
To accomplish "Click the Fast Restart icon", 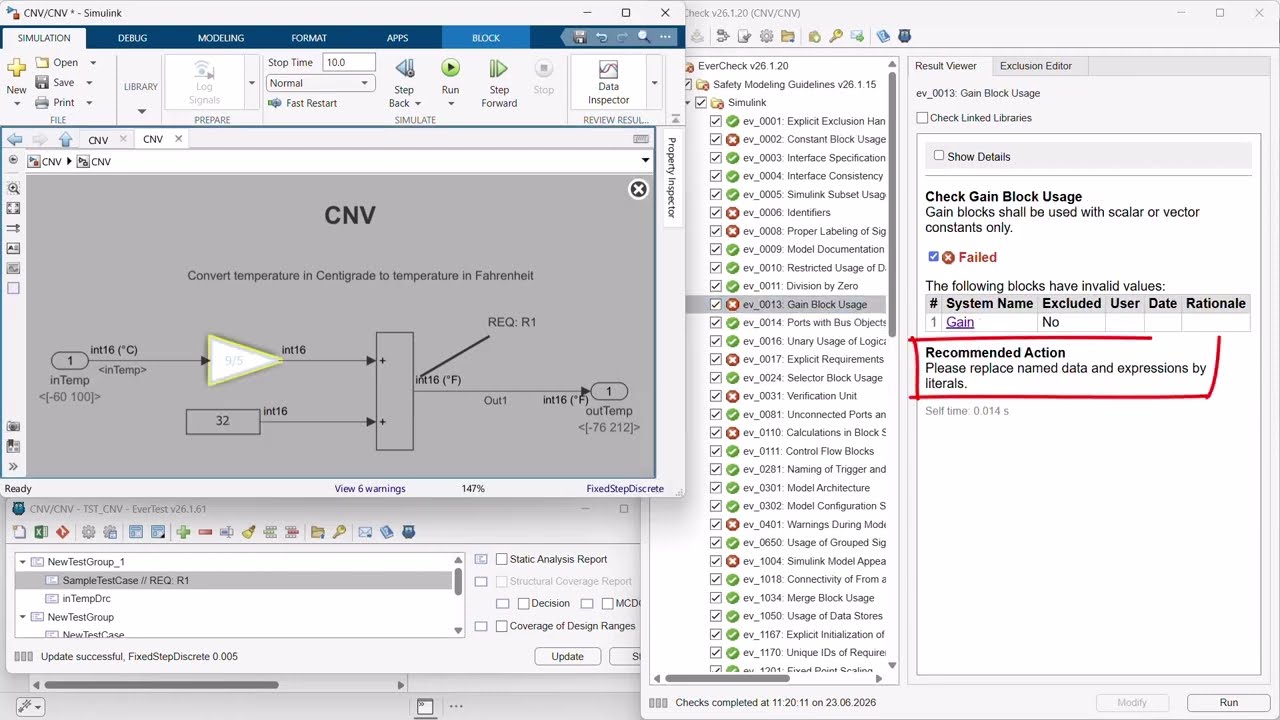I will pos(274,103).
